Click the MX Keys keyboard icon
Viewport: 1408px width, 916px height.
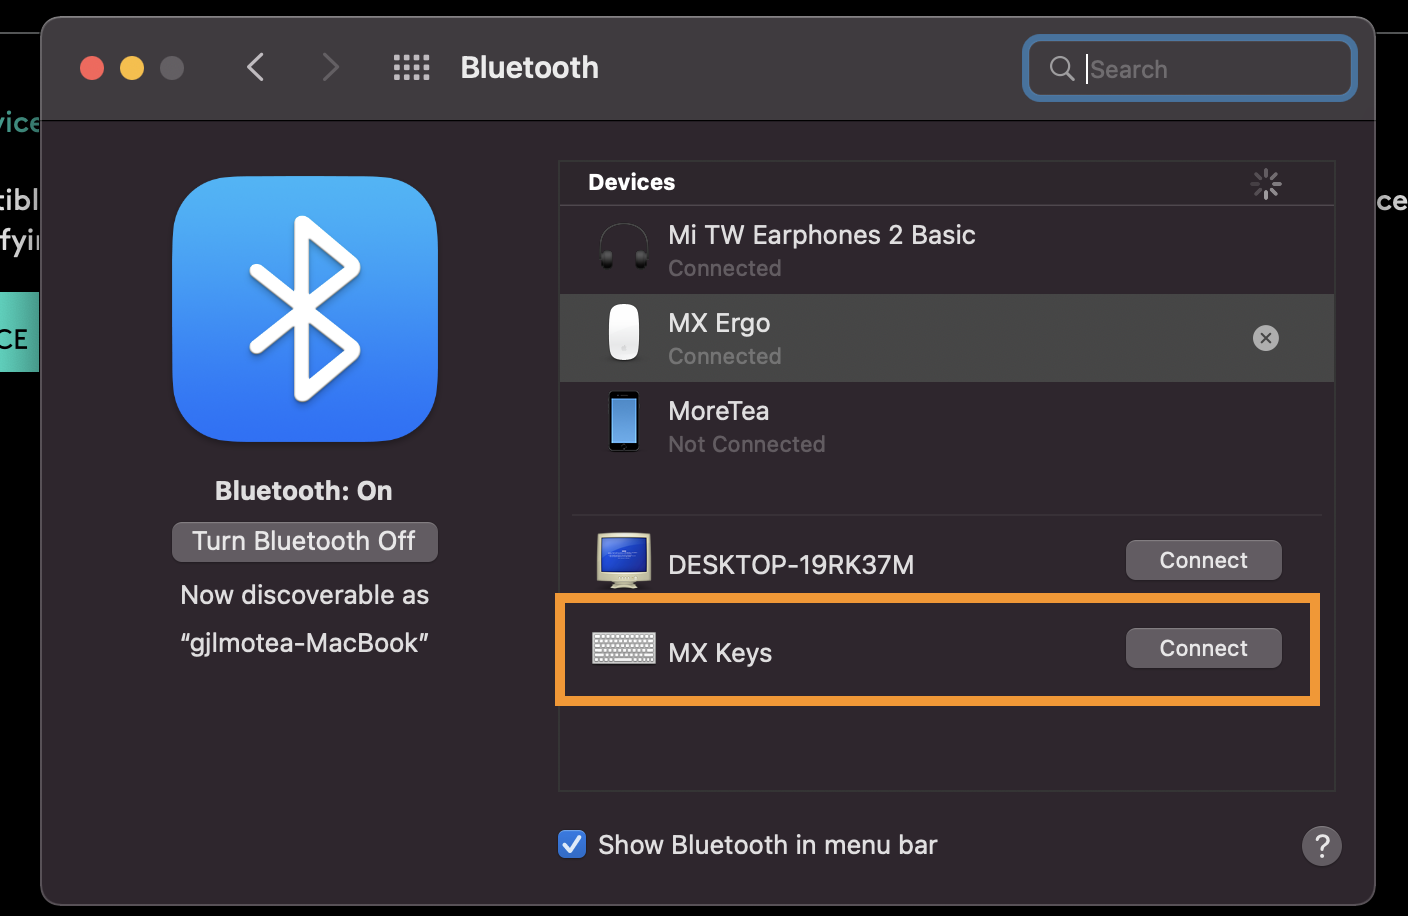624,649
